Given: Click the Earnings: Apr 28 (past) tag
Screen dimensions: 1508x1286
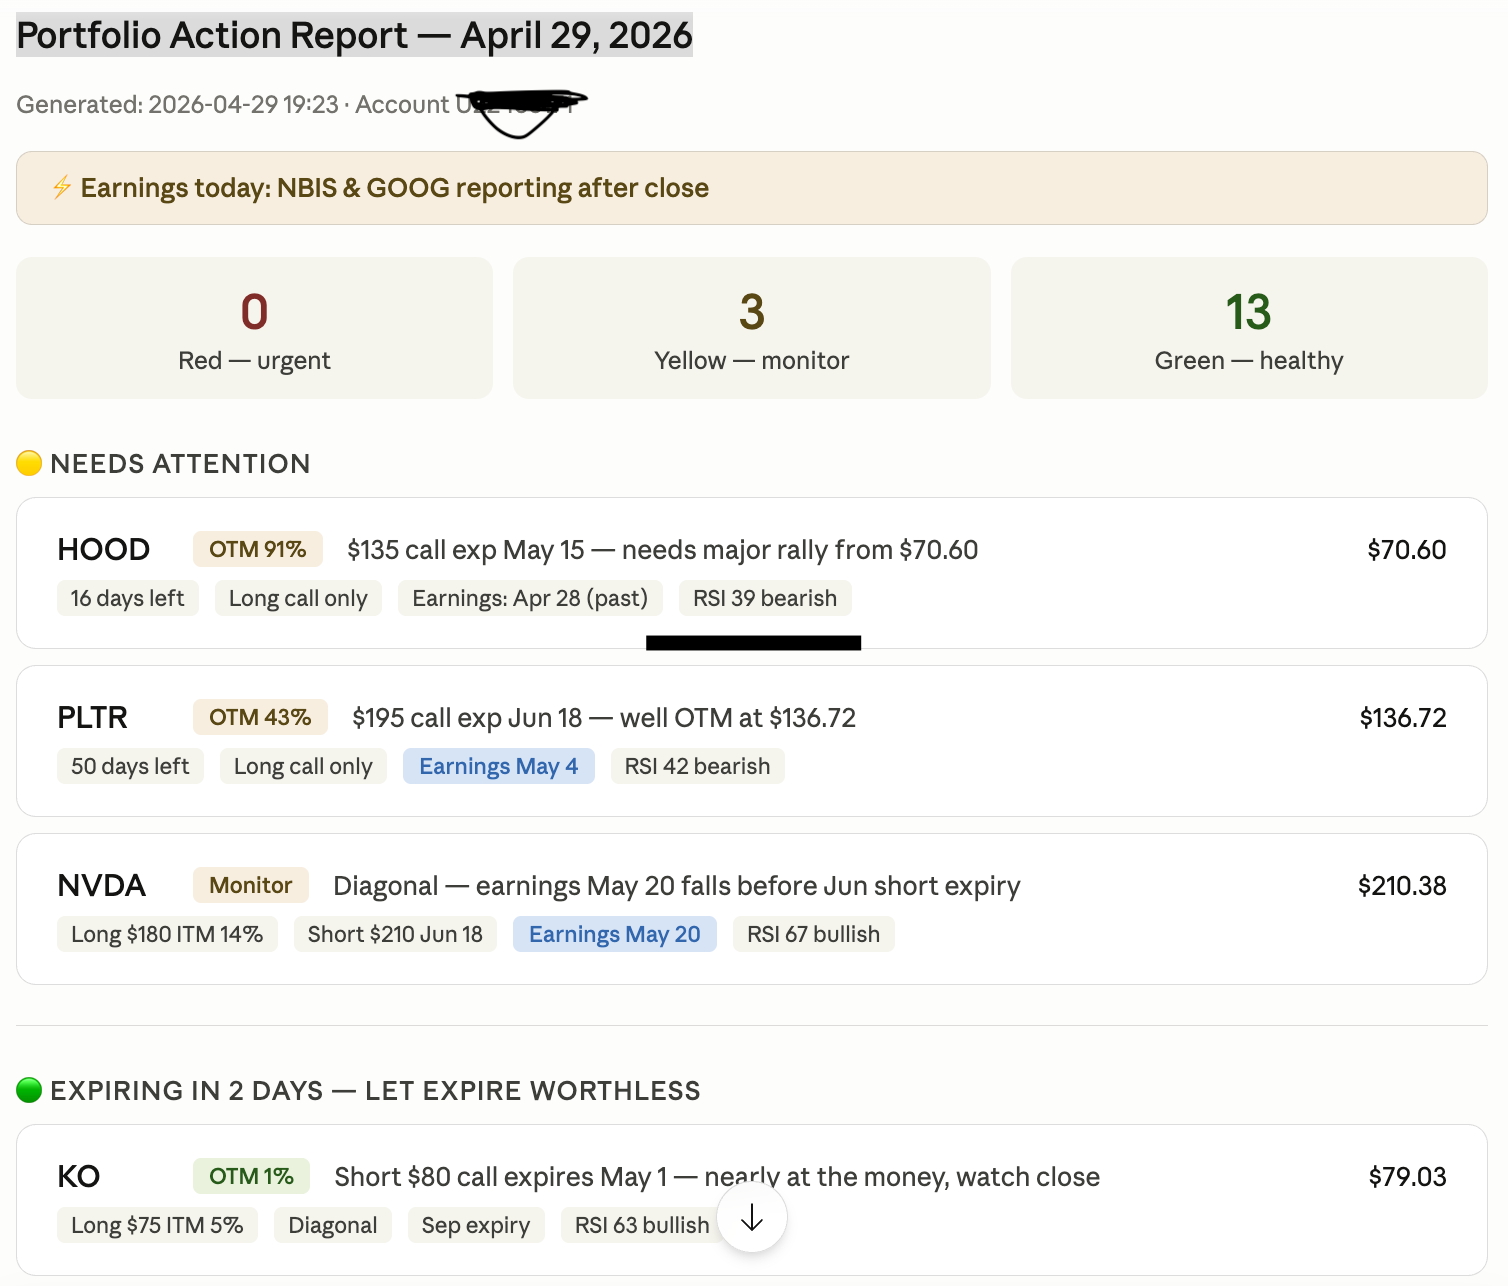Looking at the screenshot, I should 530,598.
